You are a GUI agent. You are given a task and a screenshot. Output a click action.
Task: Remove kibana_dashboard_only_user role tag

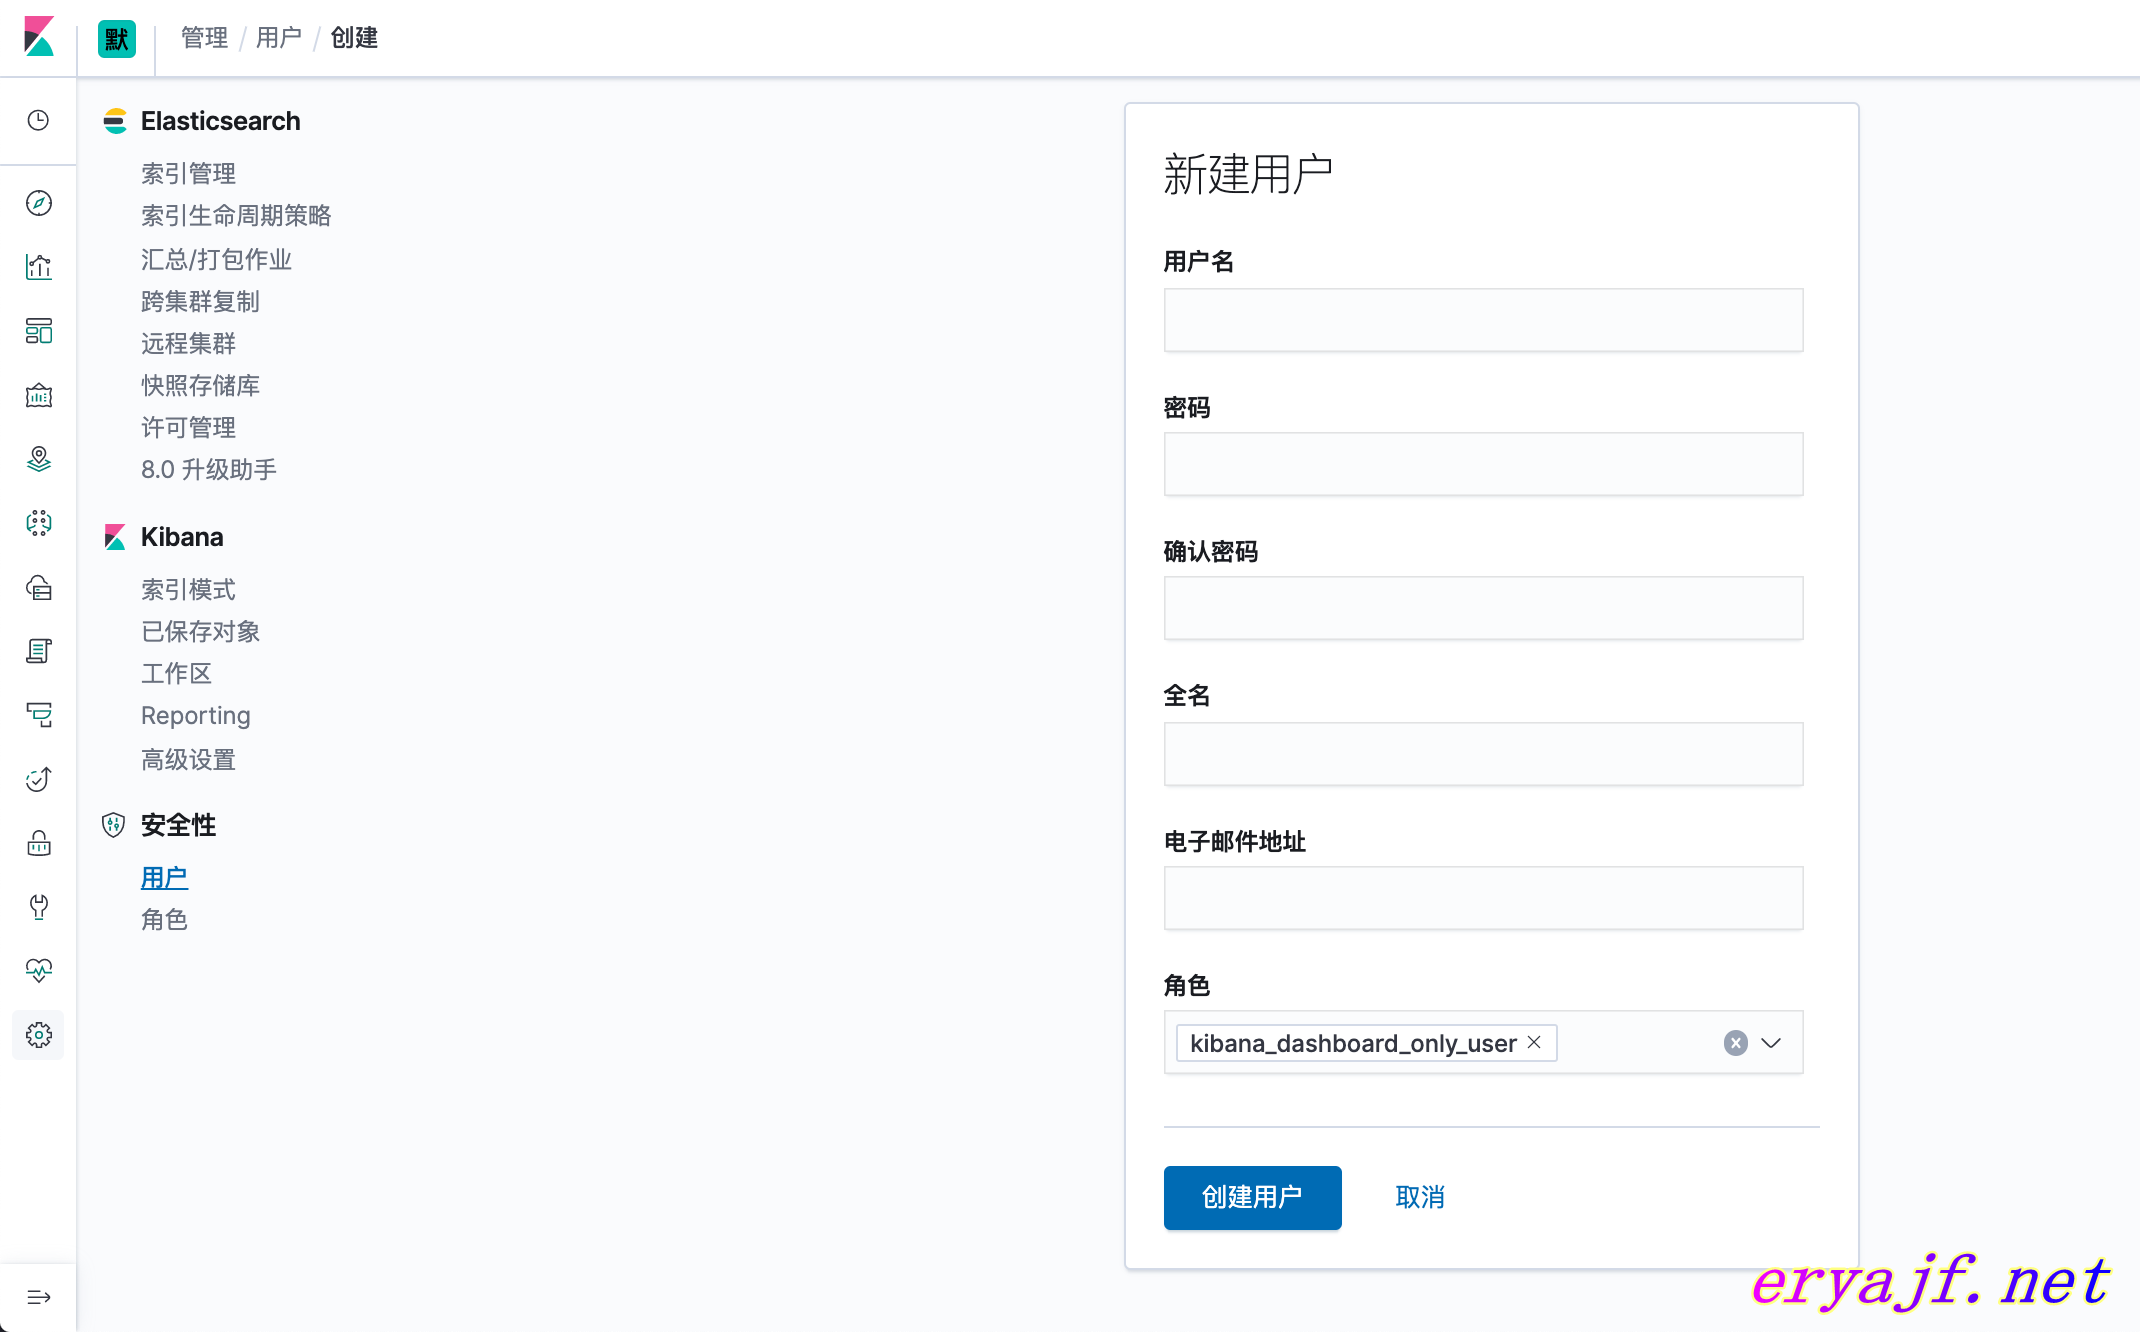click(1534, 1042)
